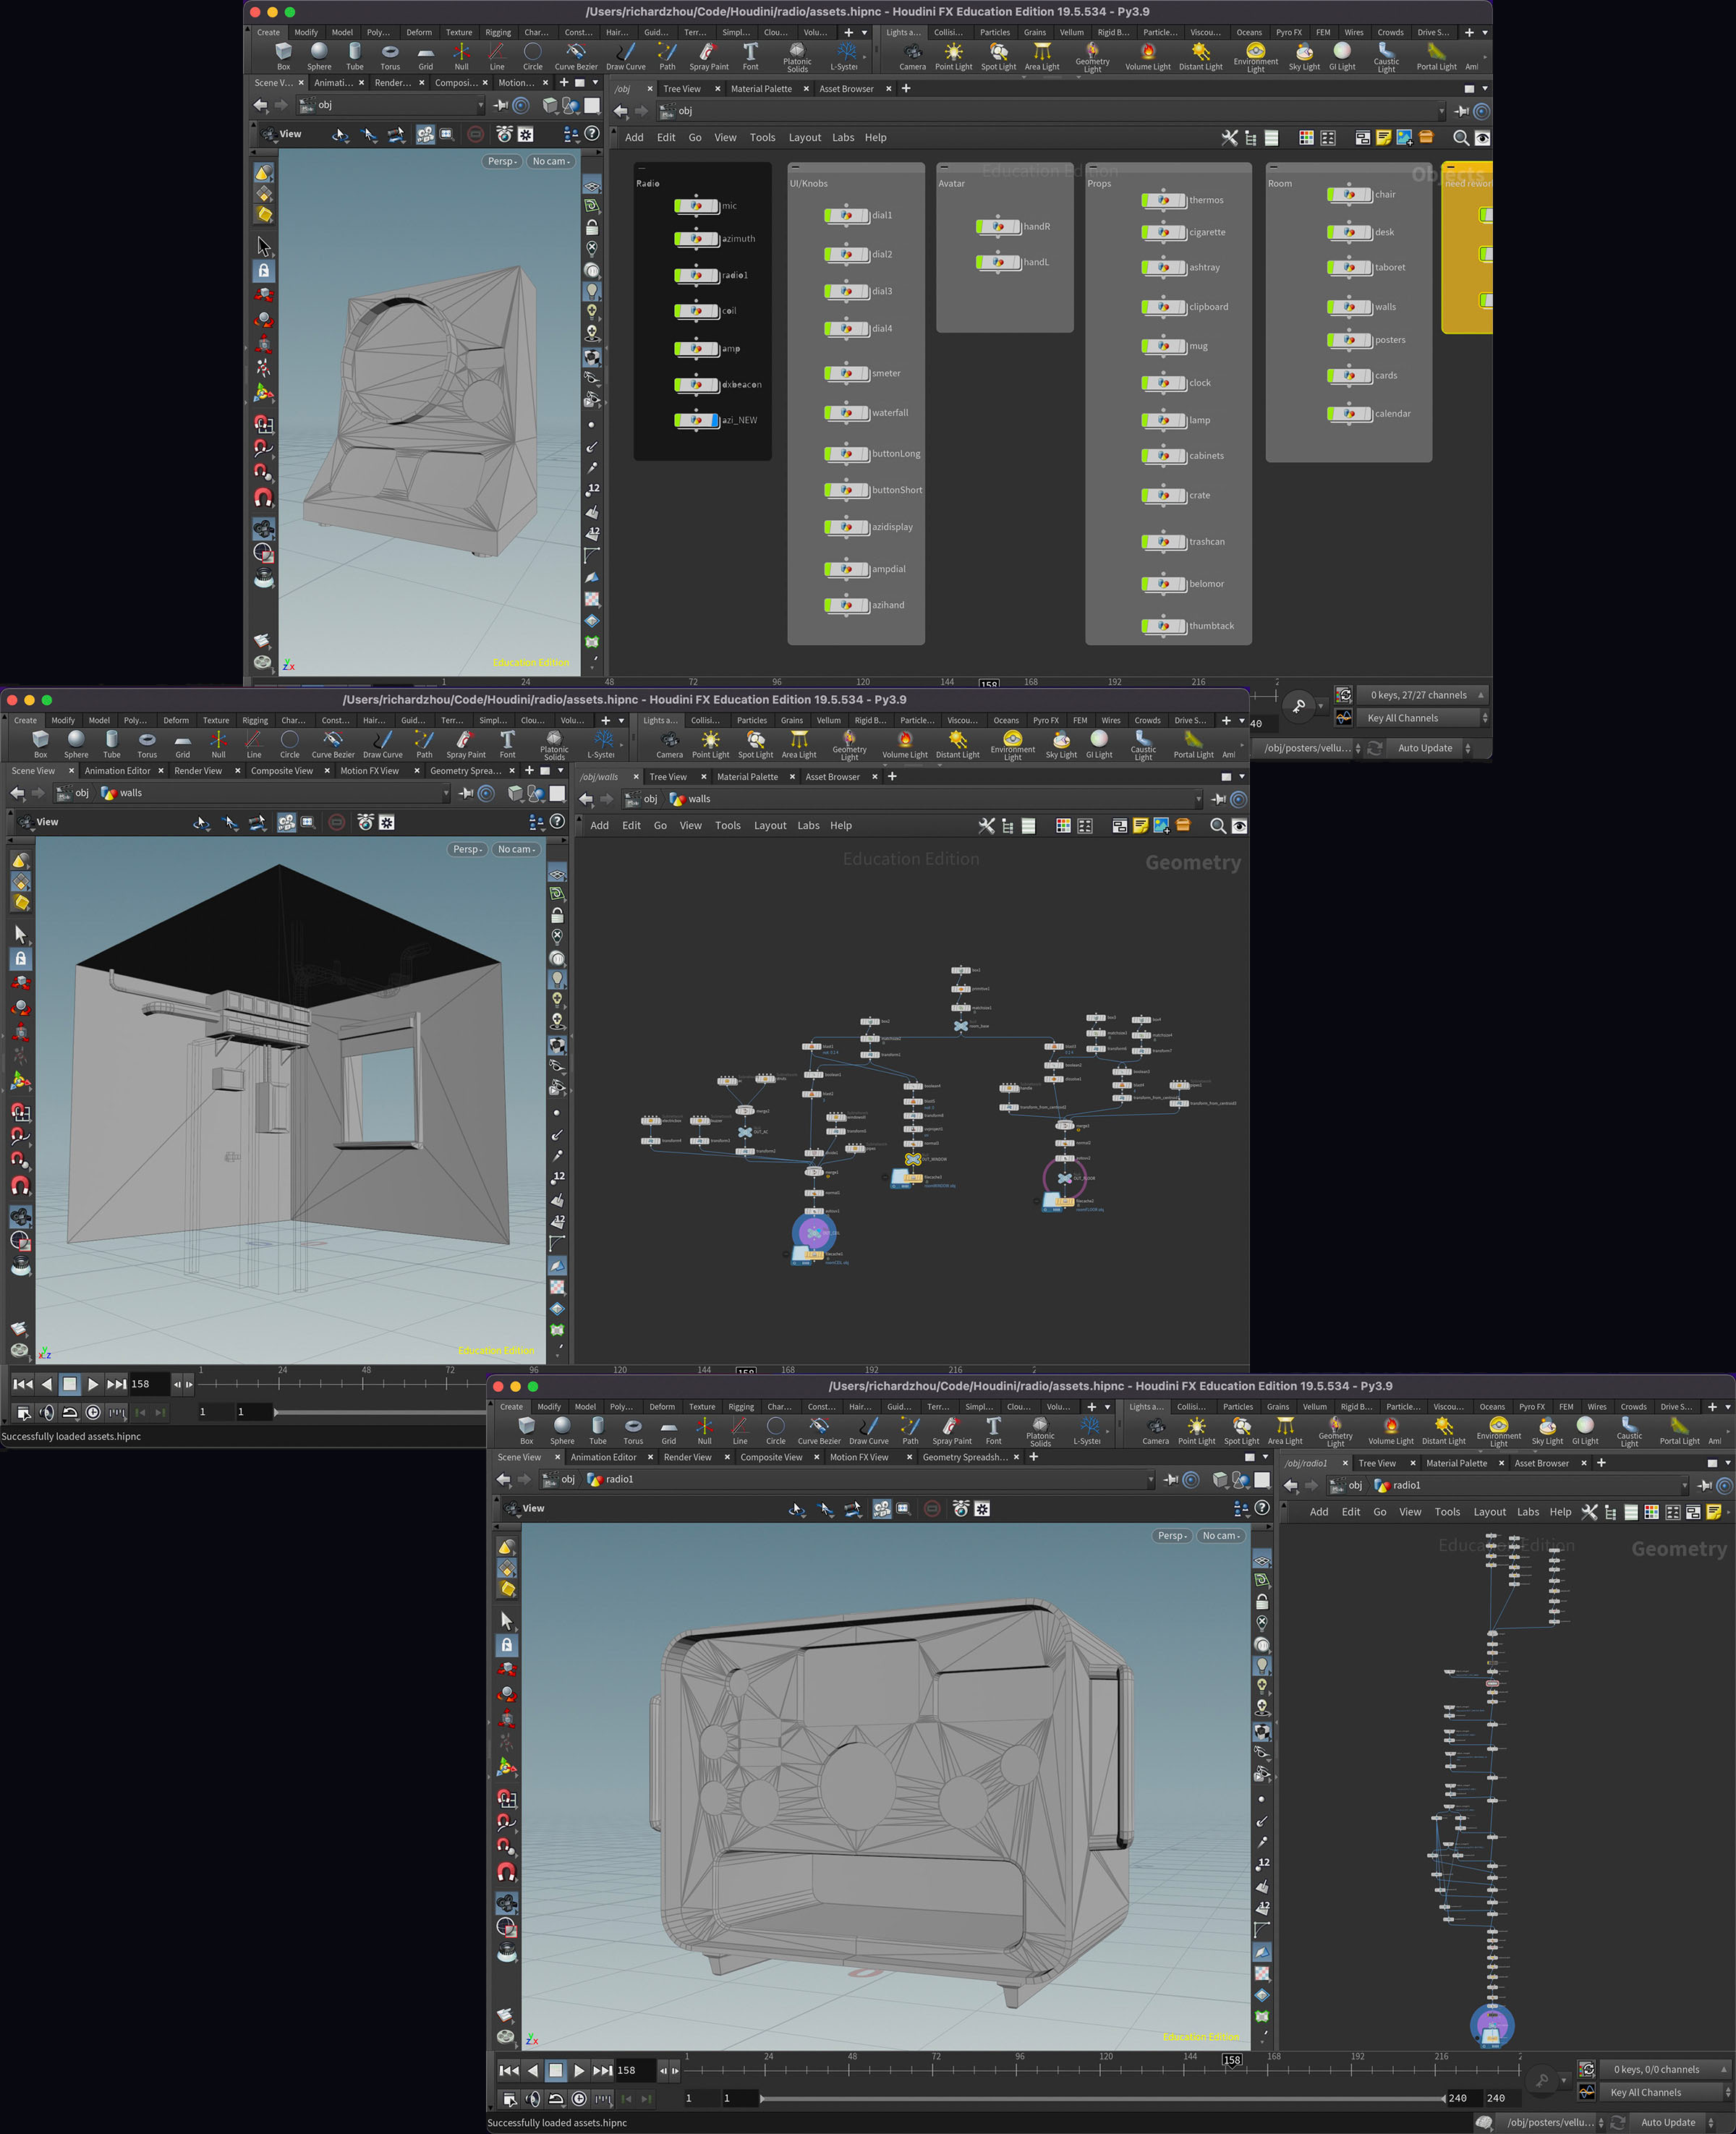Click the range slider in middle window

(x=380, y=1412)
